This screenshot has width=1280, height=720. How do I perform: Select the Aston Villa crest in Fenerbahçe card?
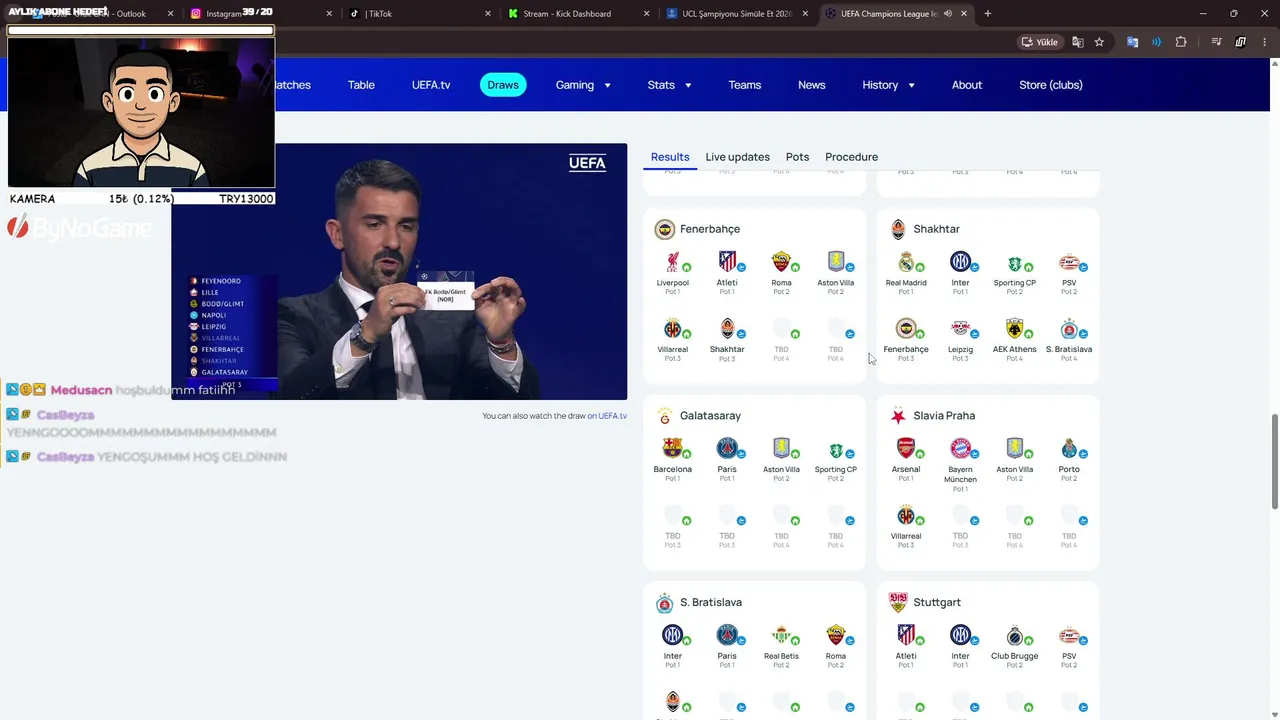point(836,262)
